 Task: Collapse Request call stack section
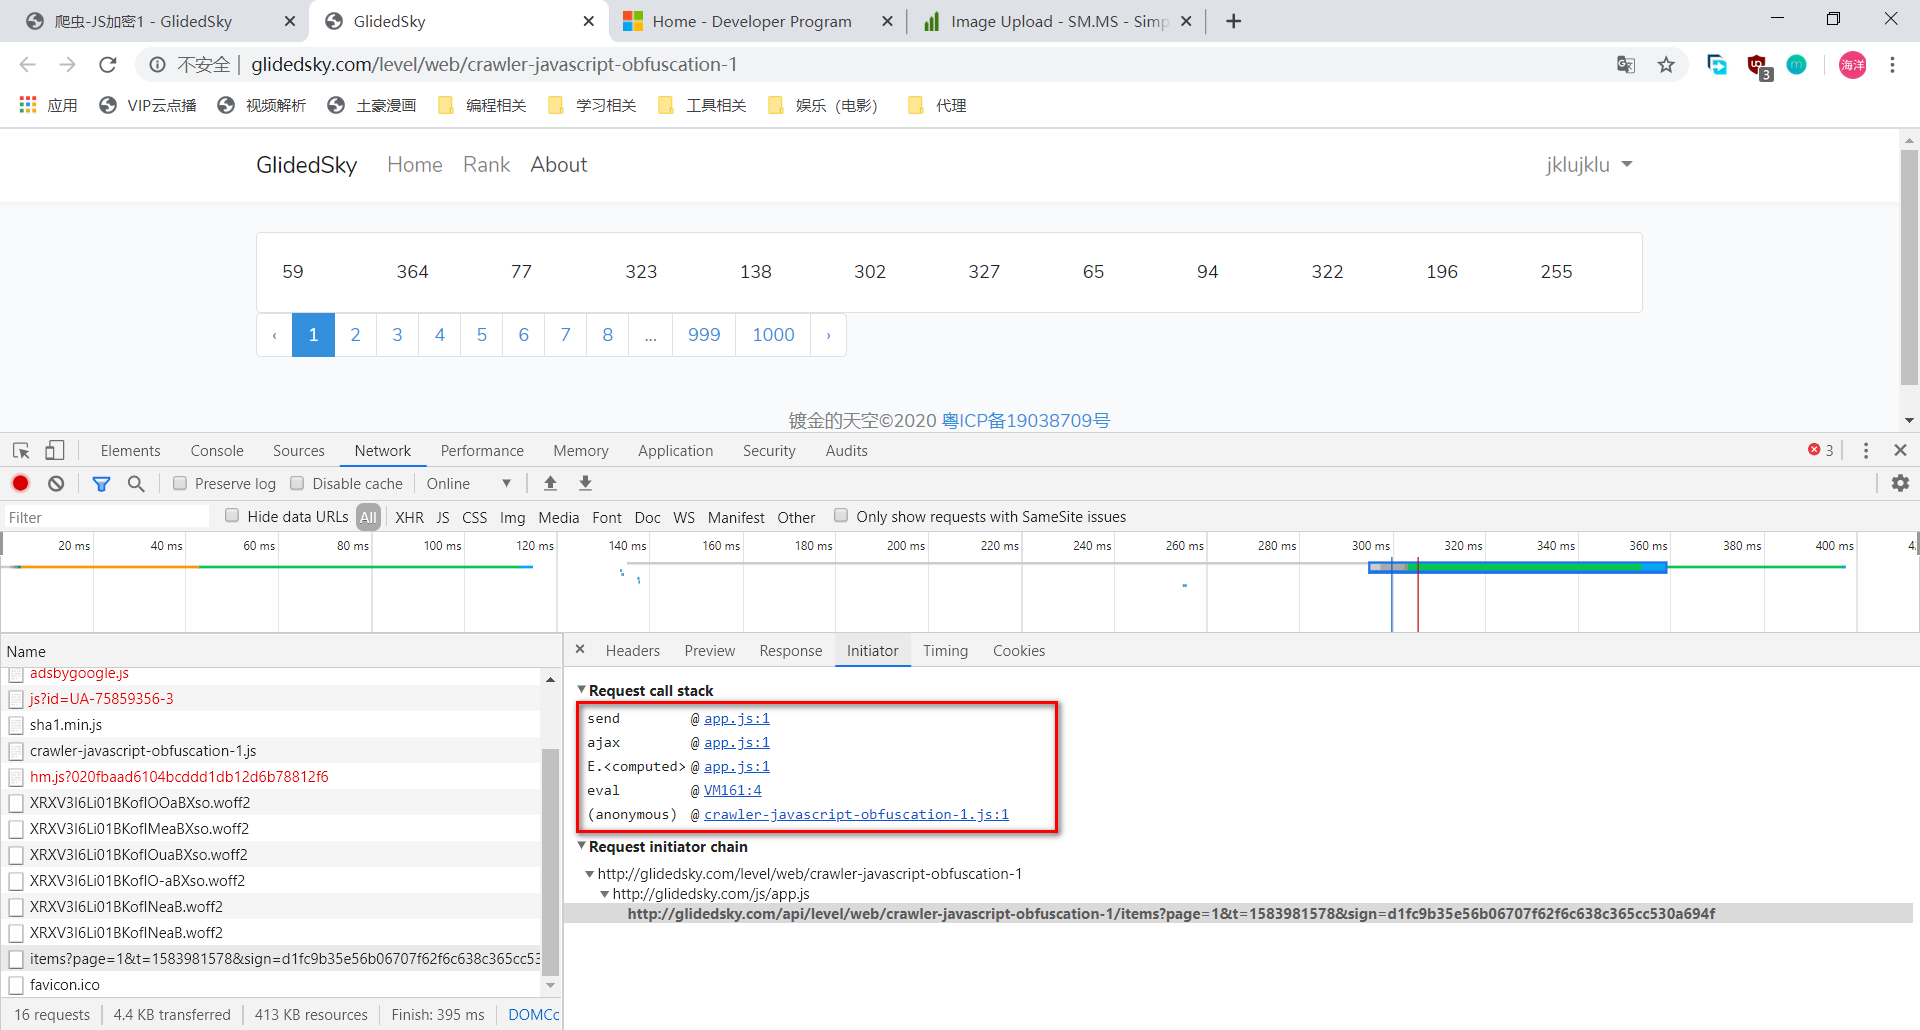click(x=582, y=690)
